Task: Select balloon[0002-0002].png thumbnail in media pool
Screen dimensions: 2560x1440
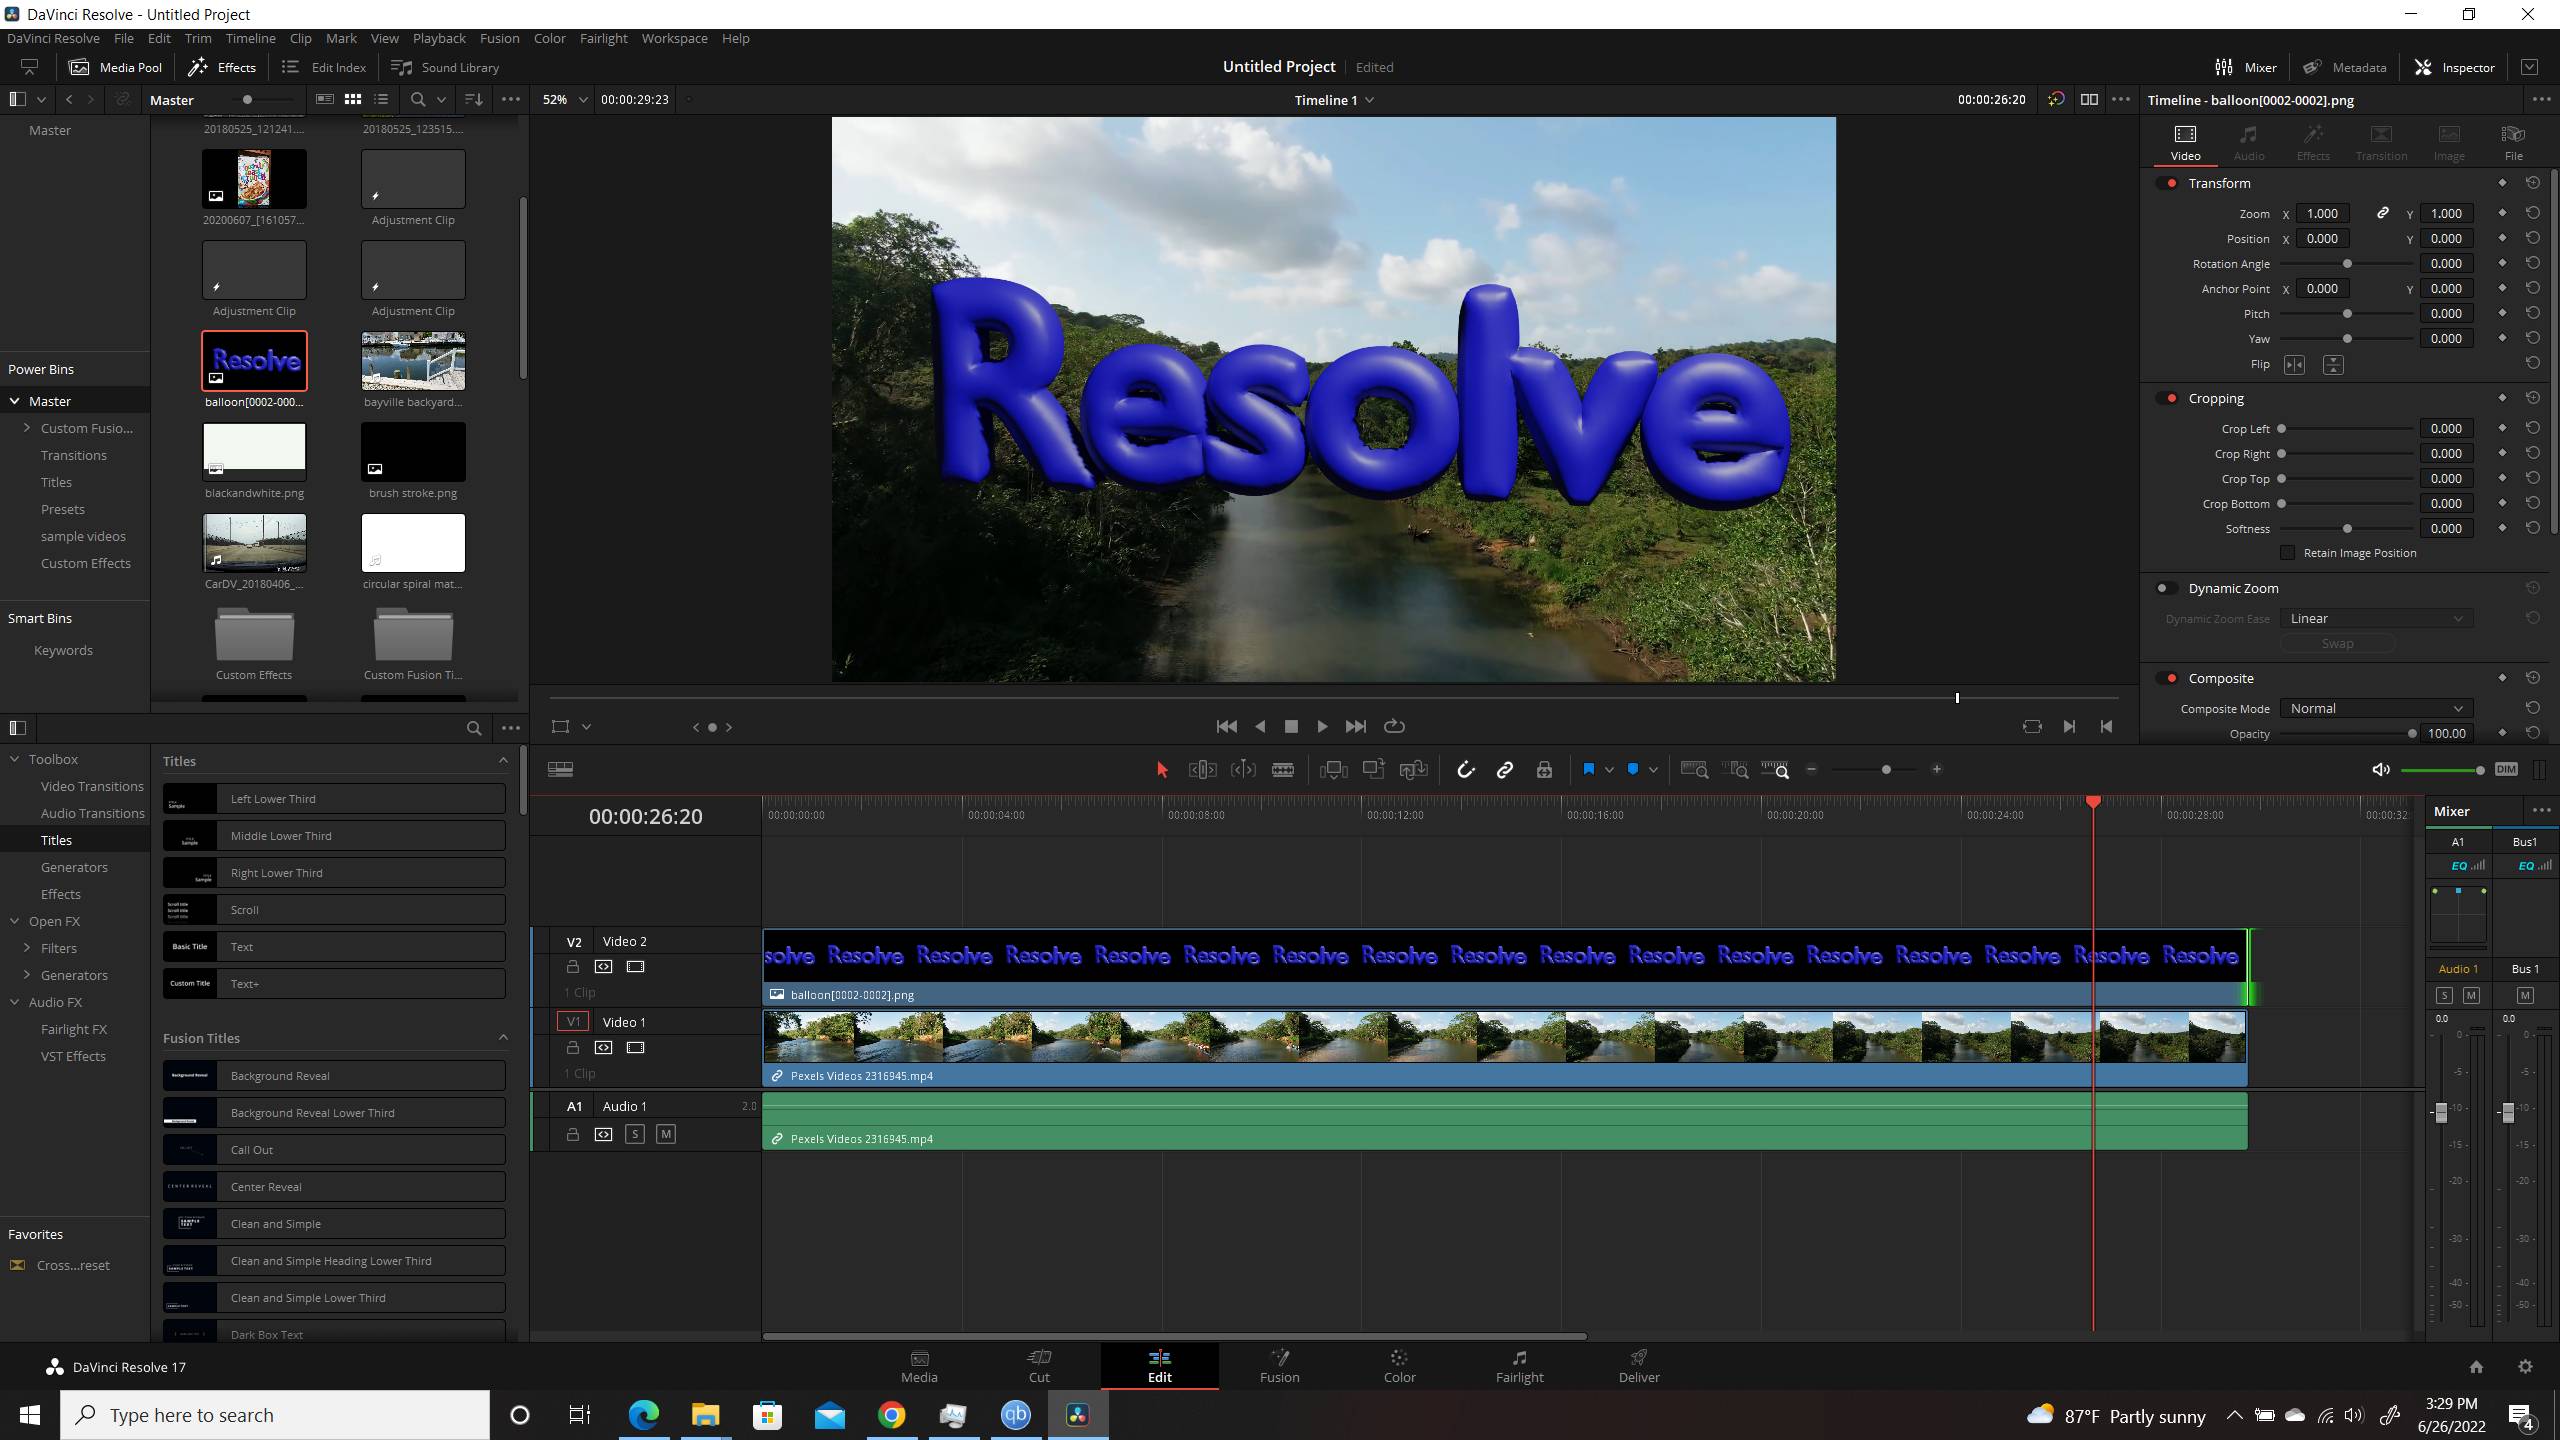Action: [254, 361]
